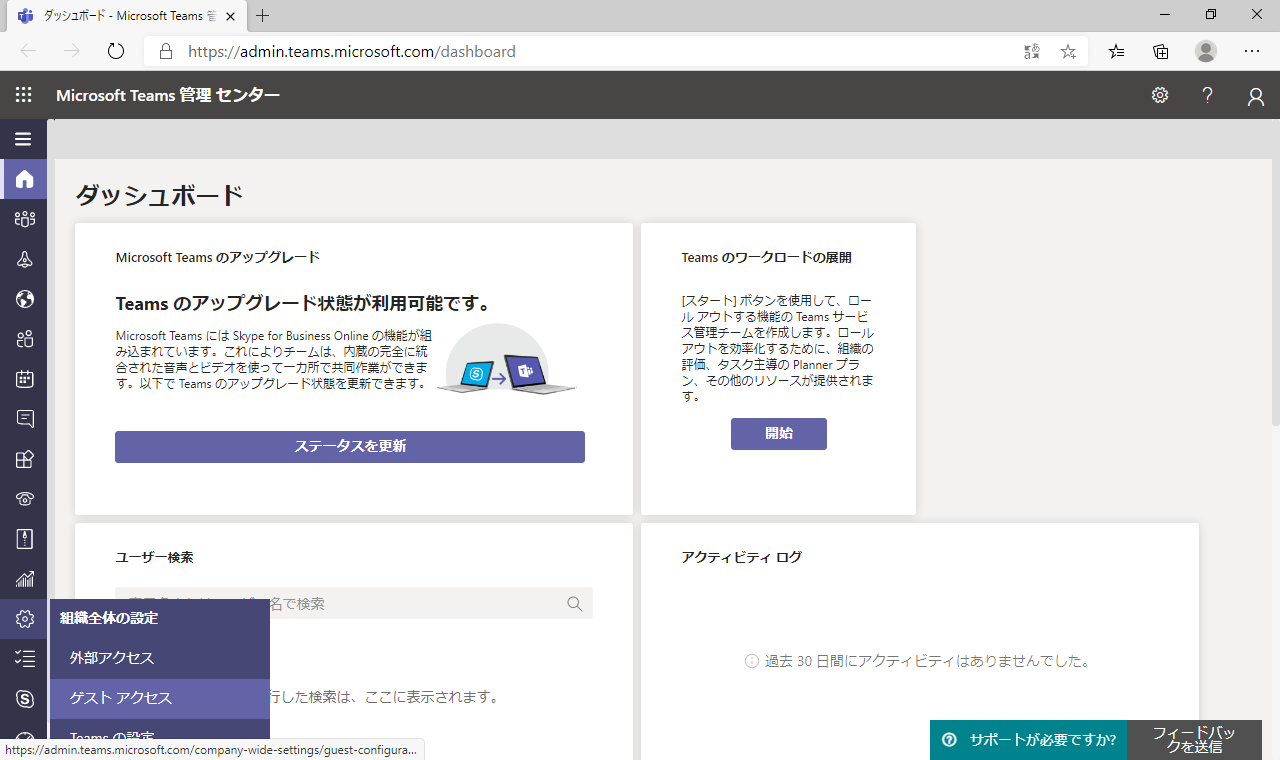This screenshot has width=1280, height=760.
Task: Open the browser Collections icon
Action: 1161,51
